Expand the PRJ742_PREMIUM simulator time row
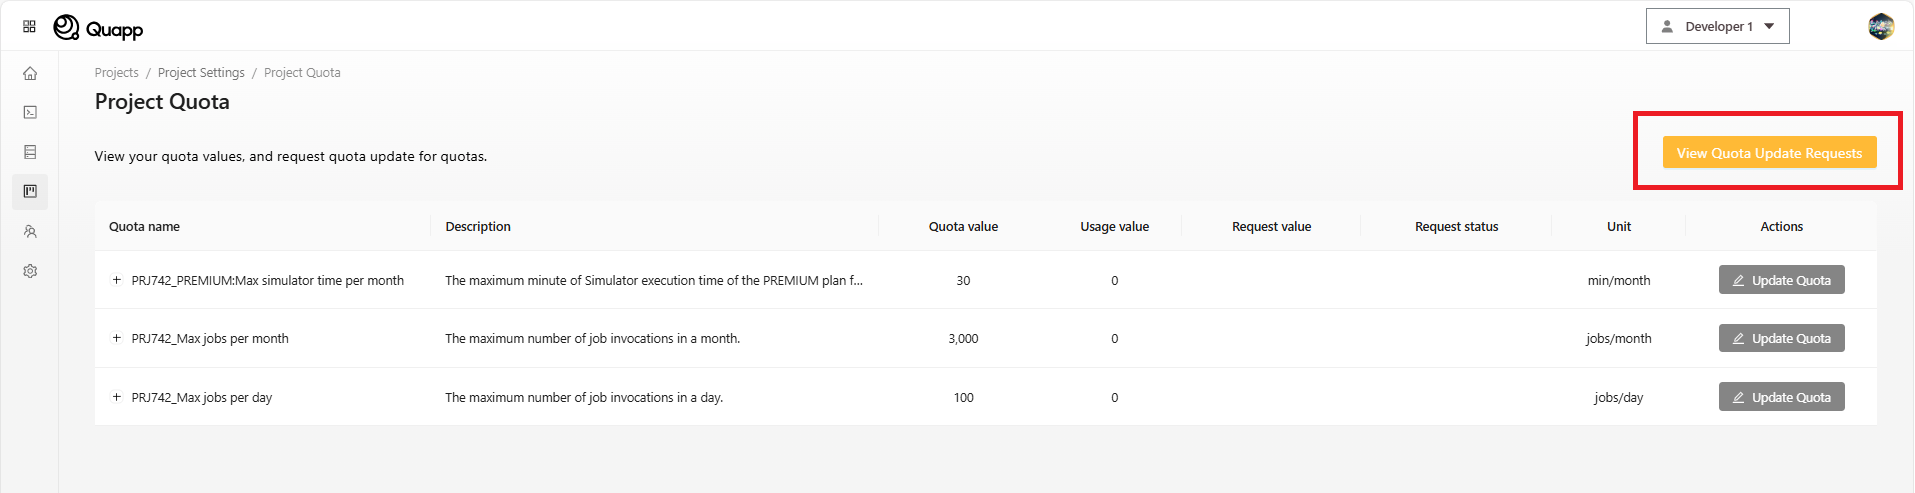Viewport: 1915px width, 493px height. [x=117, y=280]
